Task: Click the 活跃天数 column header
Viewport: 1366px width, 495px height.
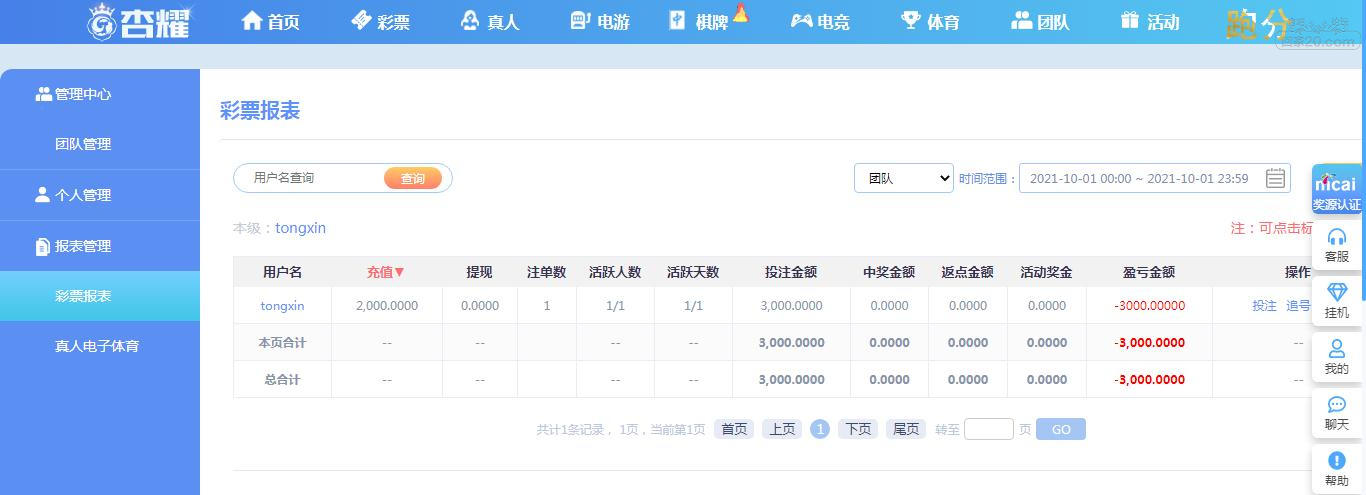Action: pos(693,272)
